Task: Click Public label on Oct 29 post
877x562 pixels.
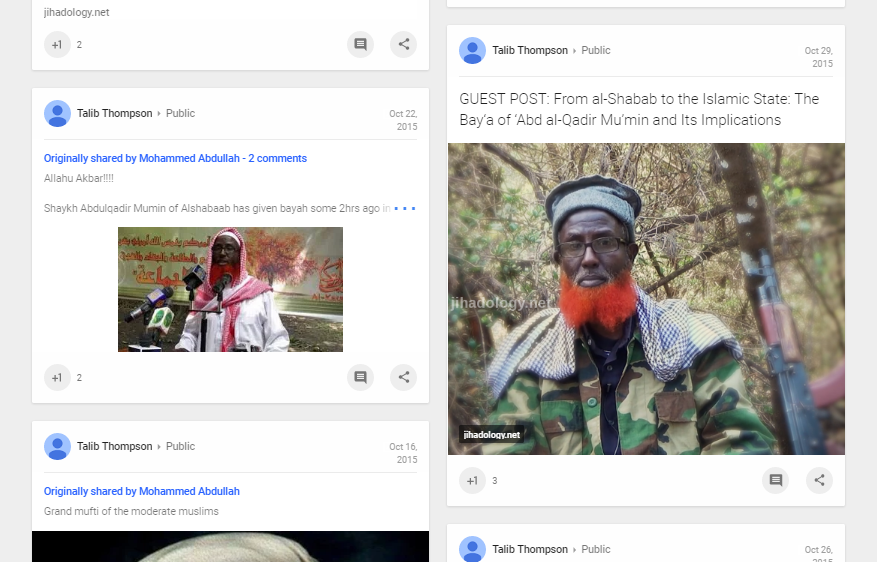Action: (x=596, y=50)
